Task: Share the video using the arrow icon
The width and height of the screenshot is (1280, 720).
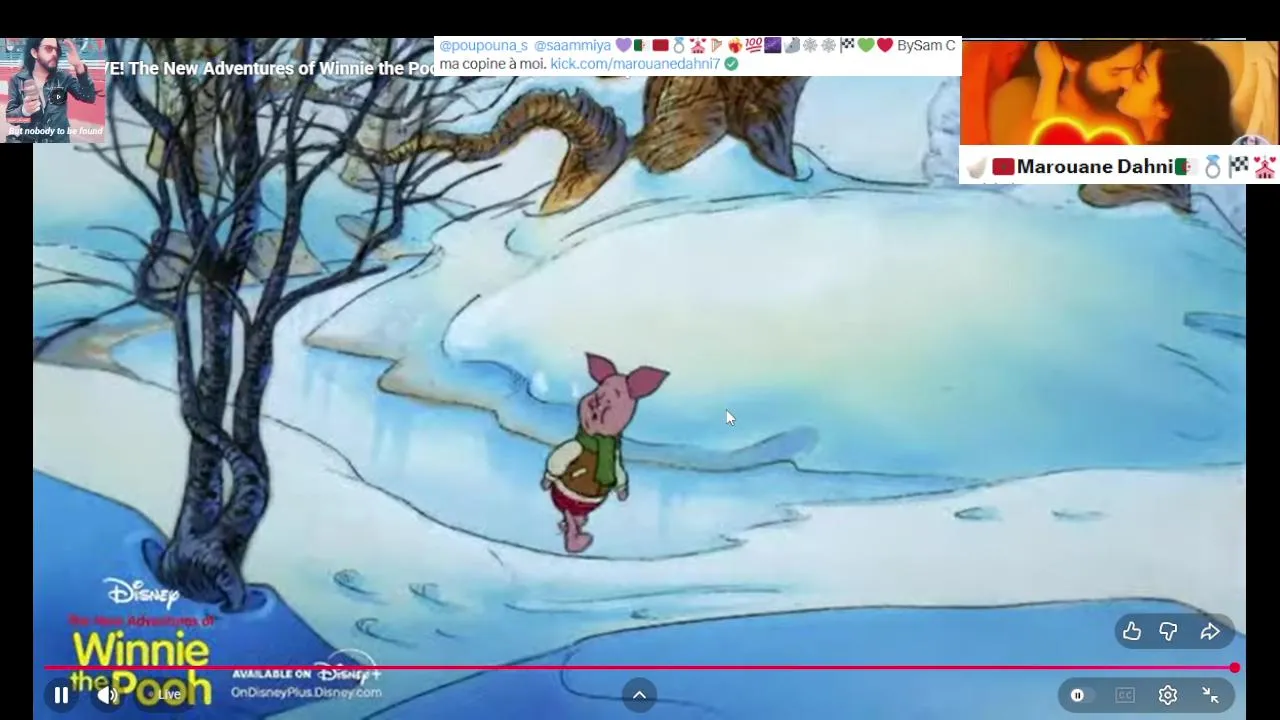Action: pos(1210,631)
